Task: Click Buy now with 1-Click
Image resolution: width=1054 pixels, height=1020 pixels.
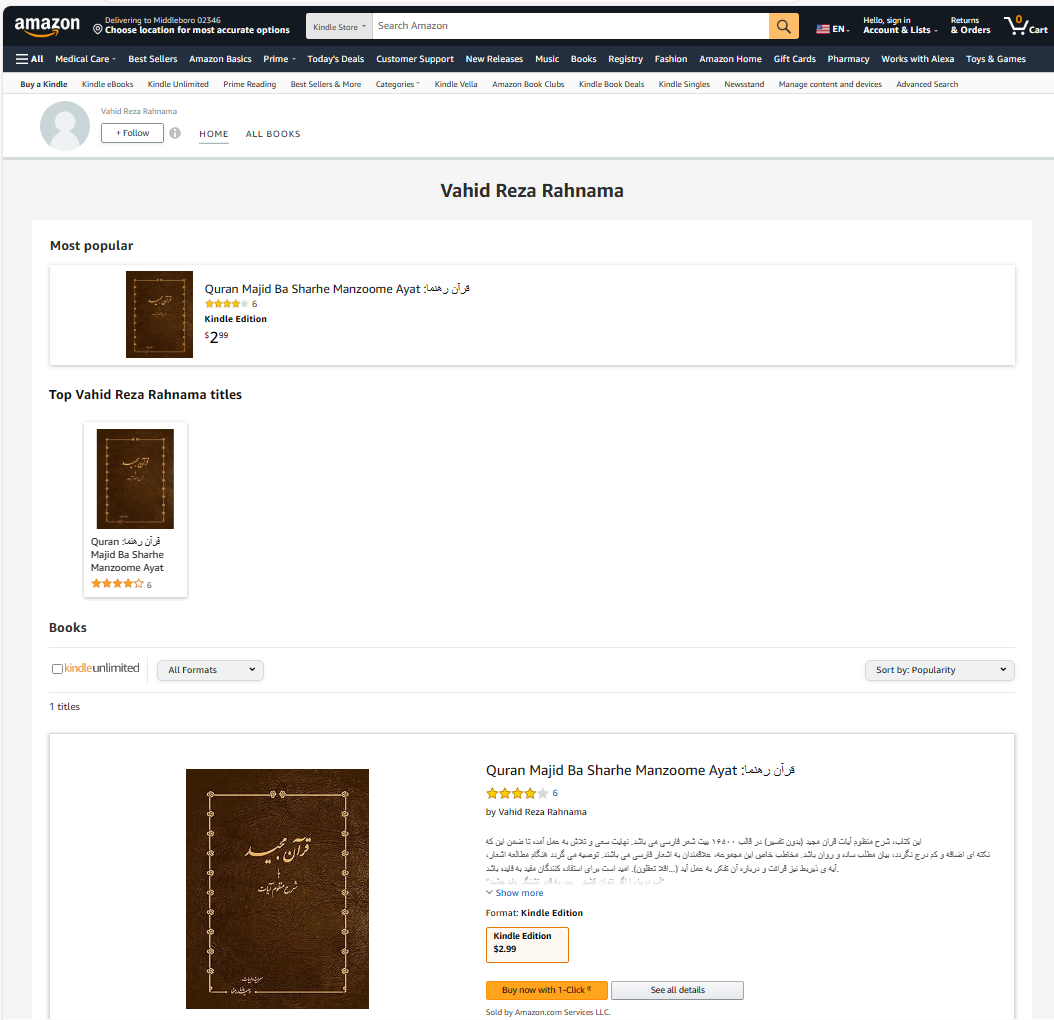Action: click(546, 990)
